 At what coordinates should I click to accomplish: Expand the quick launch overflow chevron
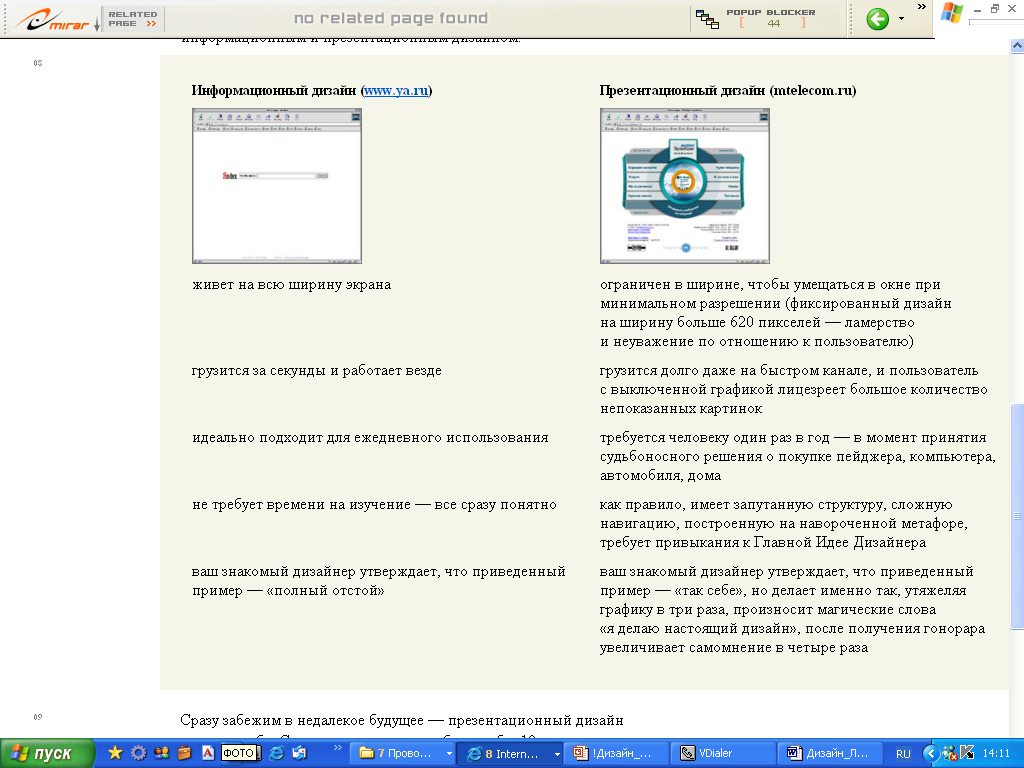pos(338,747)
